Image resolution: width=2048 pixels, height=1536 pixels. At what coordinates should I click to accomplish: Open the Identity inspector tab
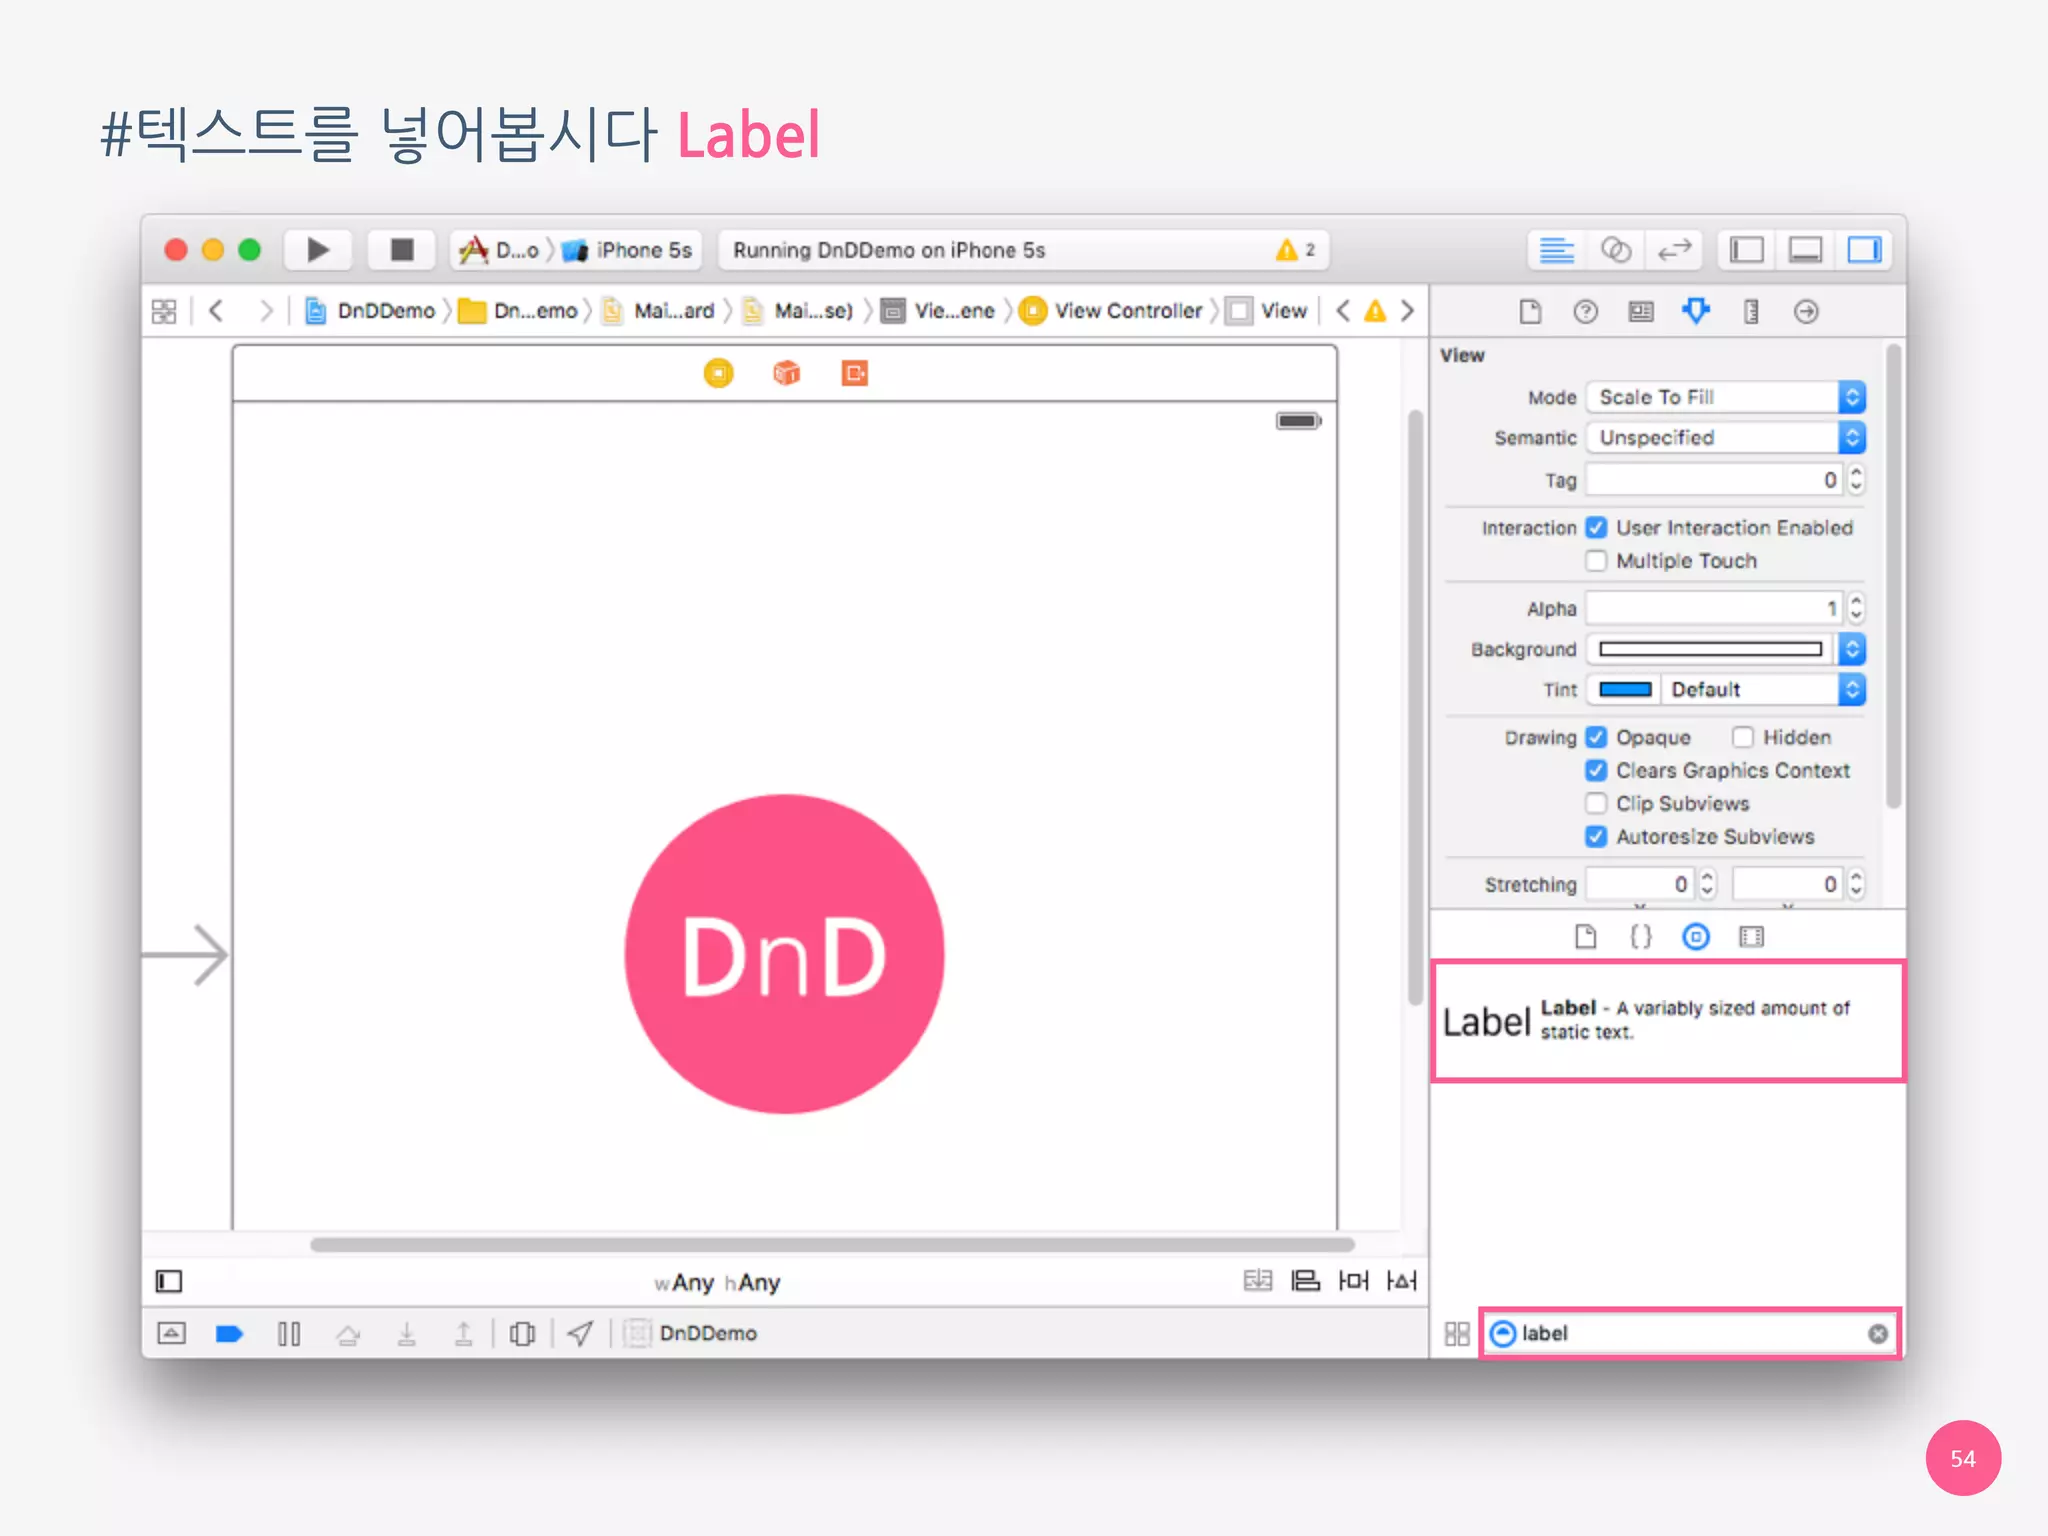[1641, 312]
